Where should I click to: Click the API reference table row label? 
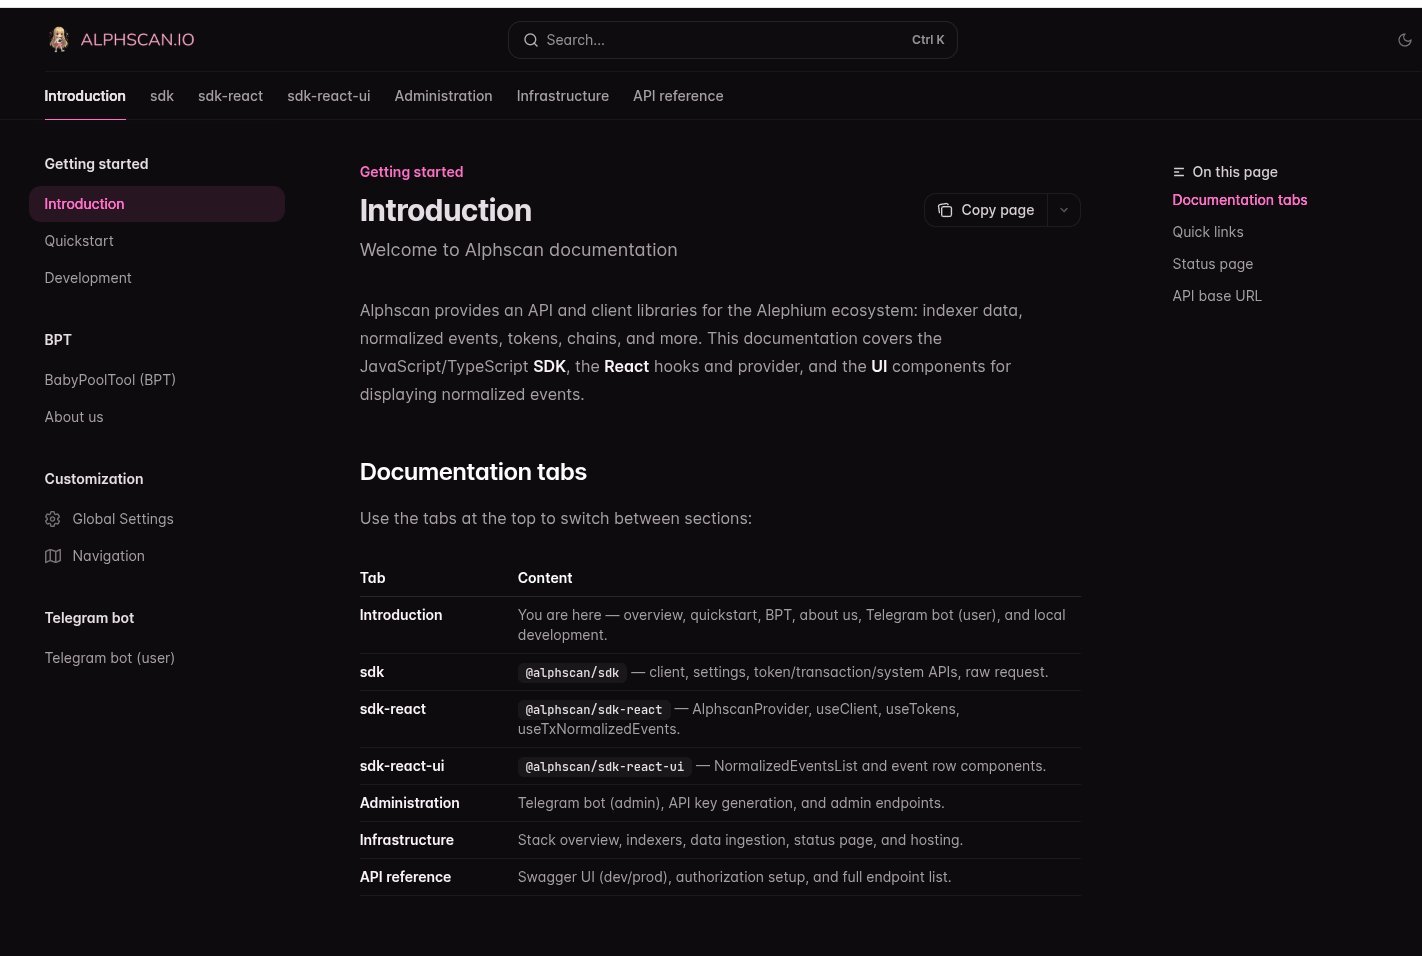pyautogui.click(x=405, y=877)
